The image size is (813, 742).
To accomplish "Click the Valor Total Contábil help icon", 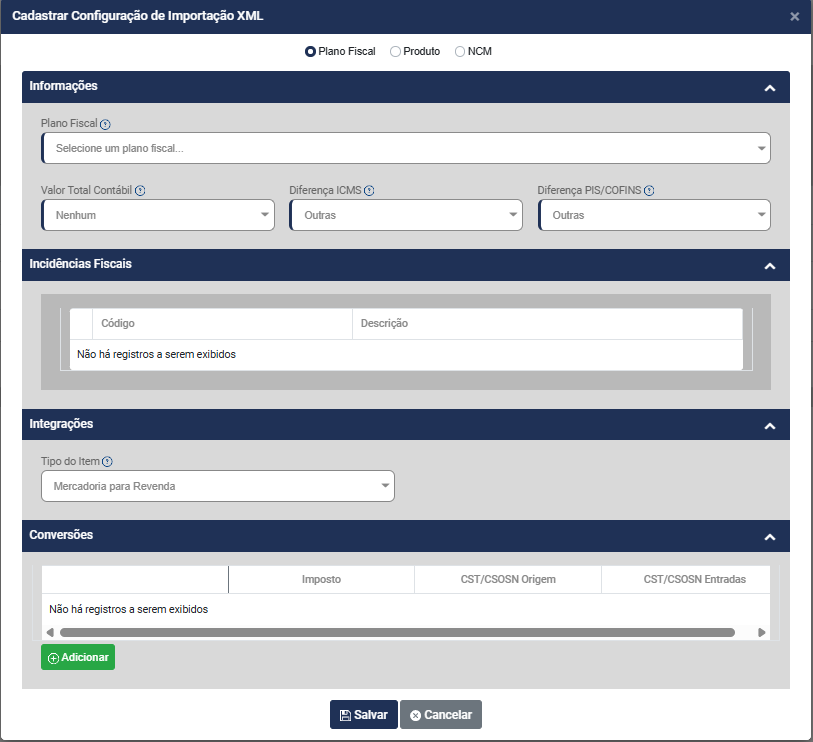I will point(140,191).
